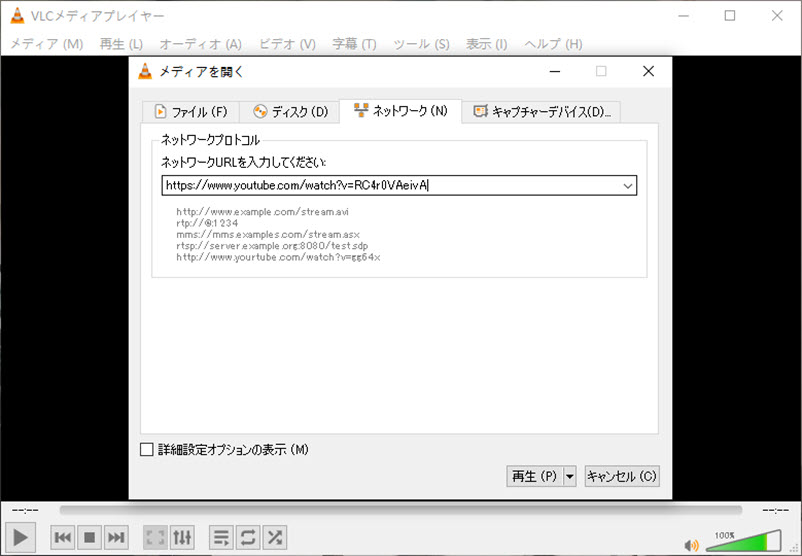This screenshot has width=802, height=556.
Task: Click the ネットワークURLを入力してください label
Action: coord(243,162)
